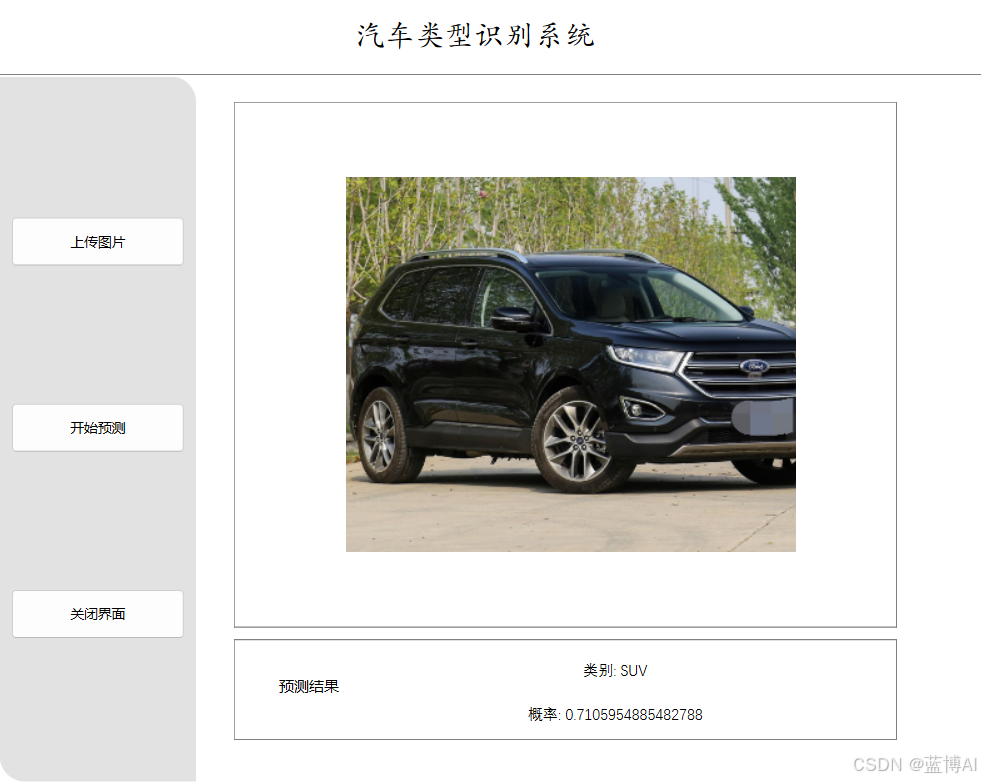Click the side mirror of the SUV
This screenshot has width=981, height=782.
512,318
